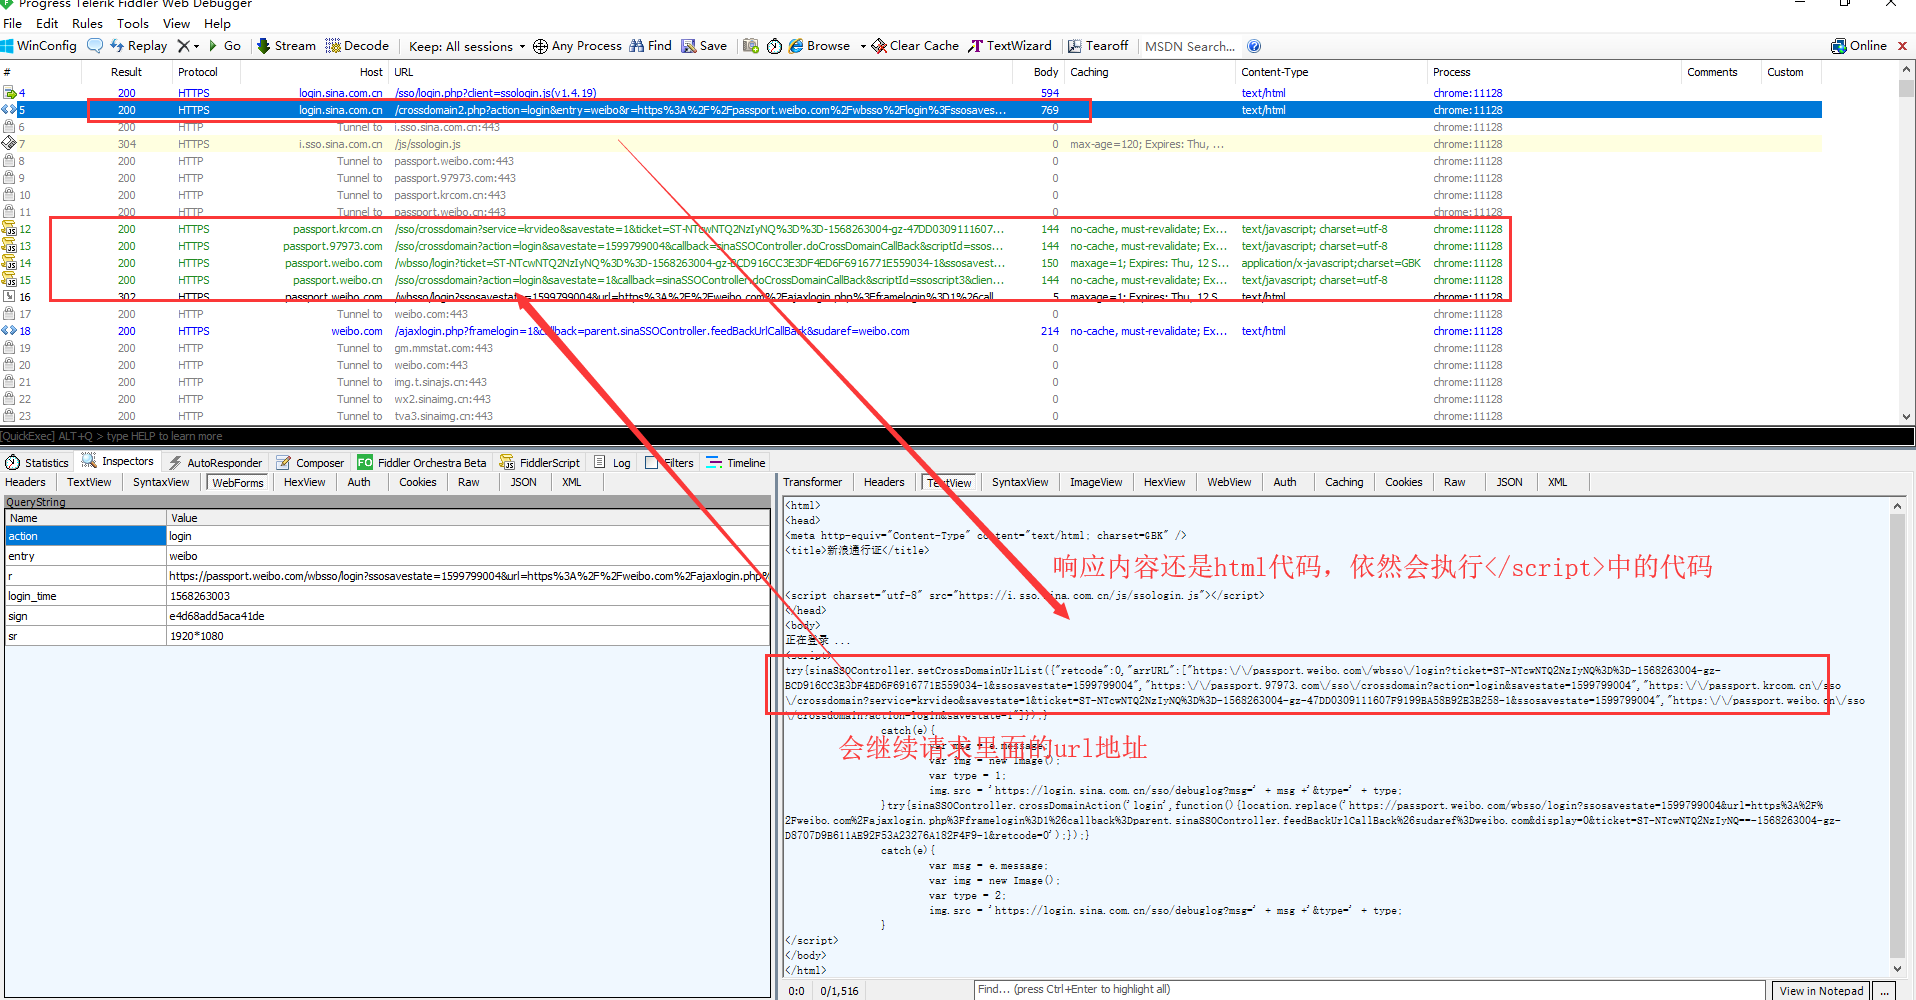Viewport: 1916px width, 1000px height.
Task: Toggle Stream mode in the toolbar
Action: coord(286,46)
